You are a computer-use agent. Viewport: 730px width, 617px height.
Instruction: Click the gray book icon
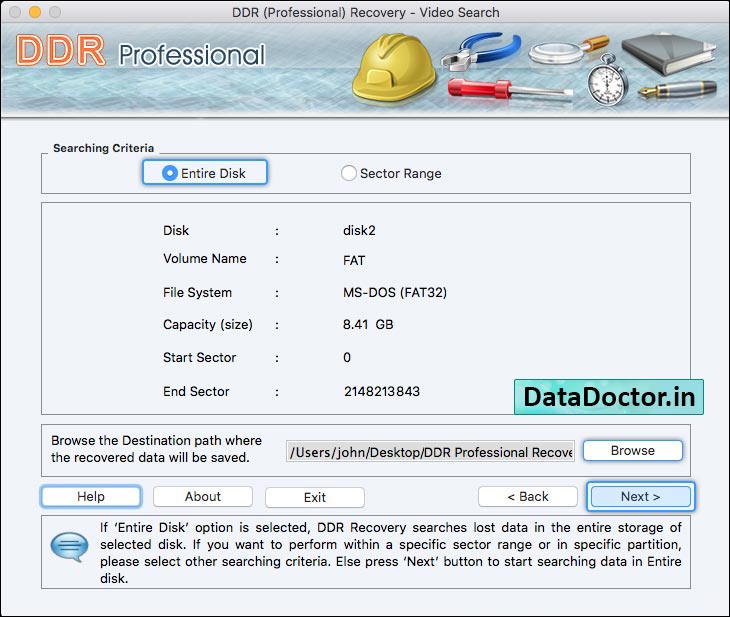click(669, 54)
